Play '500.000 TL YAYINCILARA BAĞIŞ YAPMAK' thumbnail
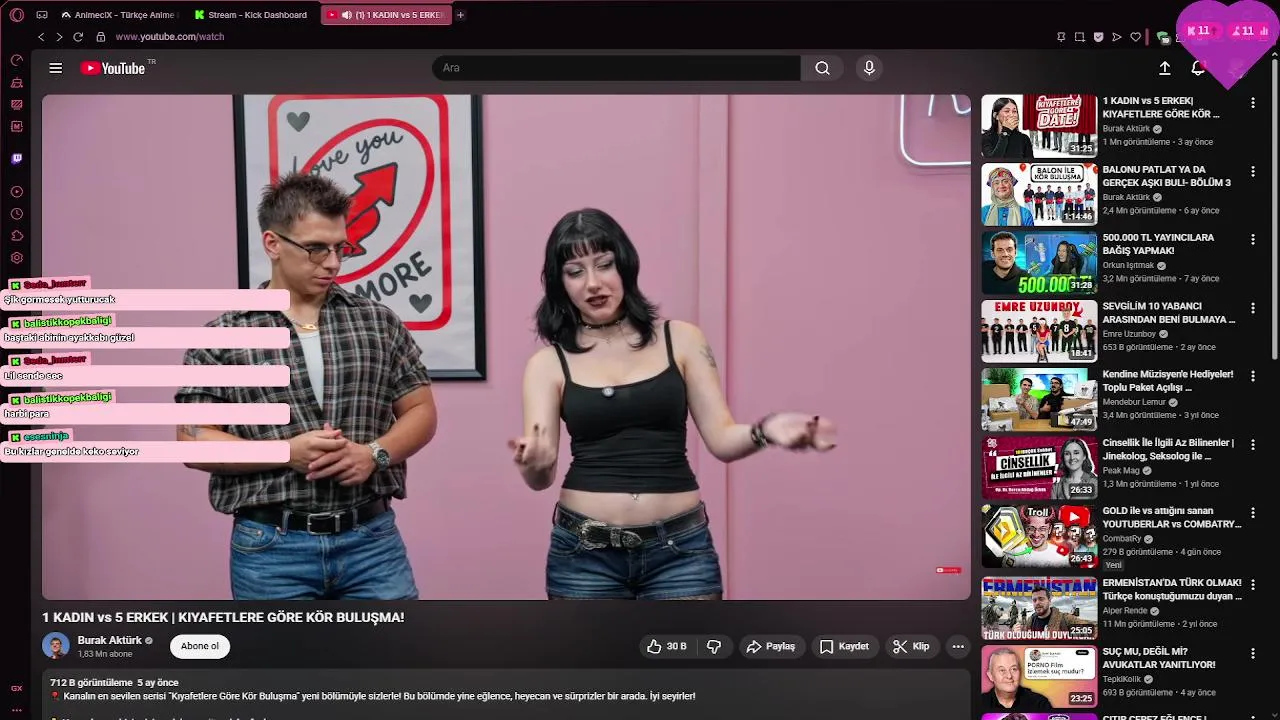 tap(1039, 262)
